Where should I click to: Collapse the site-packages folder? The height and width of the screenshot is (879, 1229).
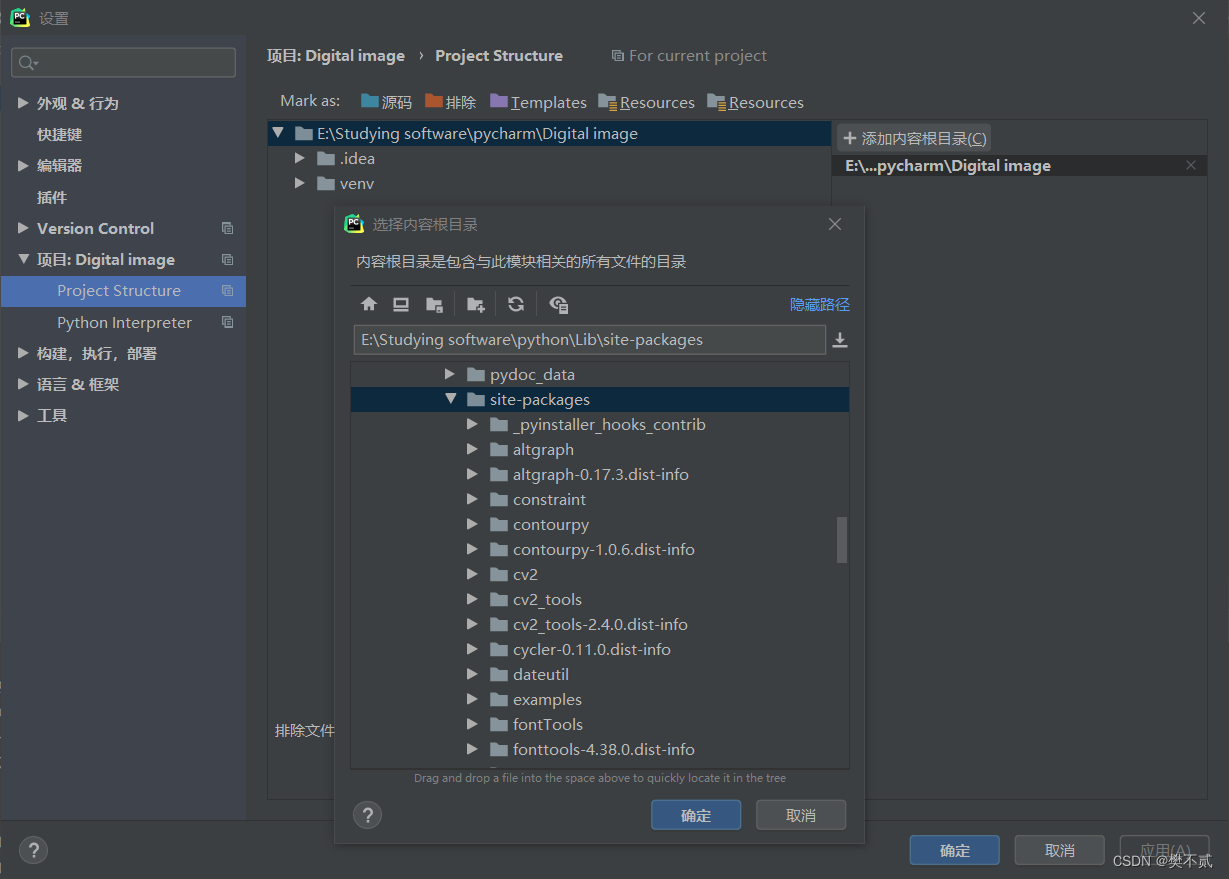pyautogui.click(x=450, y=399)
